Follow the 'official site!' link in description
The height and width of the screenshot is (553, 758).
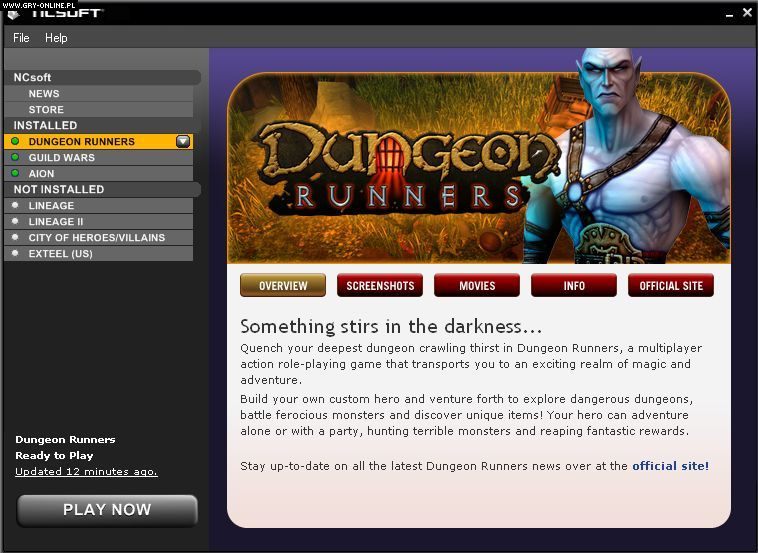[x=670, y=466]
